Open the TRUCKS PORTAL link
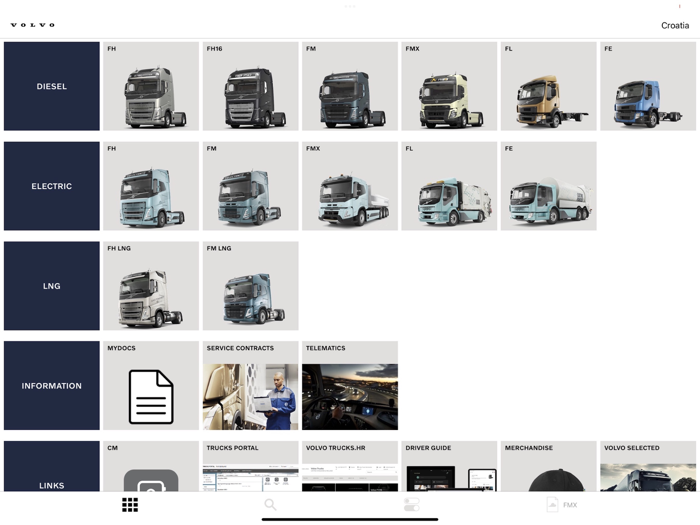This screenshot has width=700, height=525. pos(250,467)
